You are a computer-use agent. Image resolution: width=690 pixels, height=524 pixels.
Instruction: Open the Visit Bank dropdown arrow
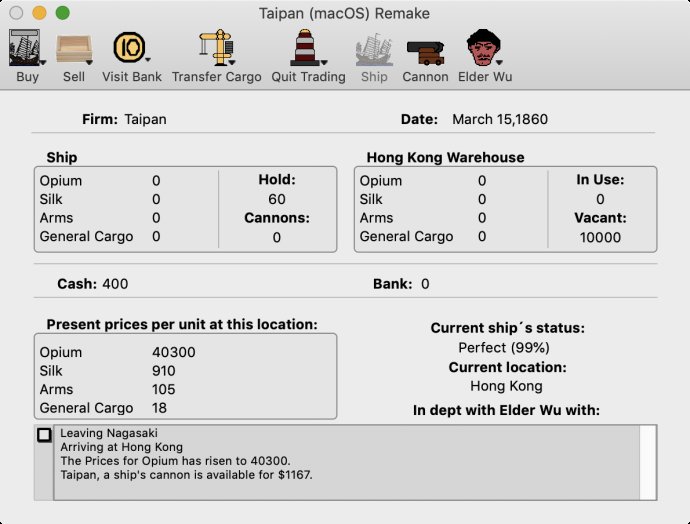148,59
